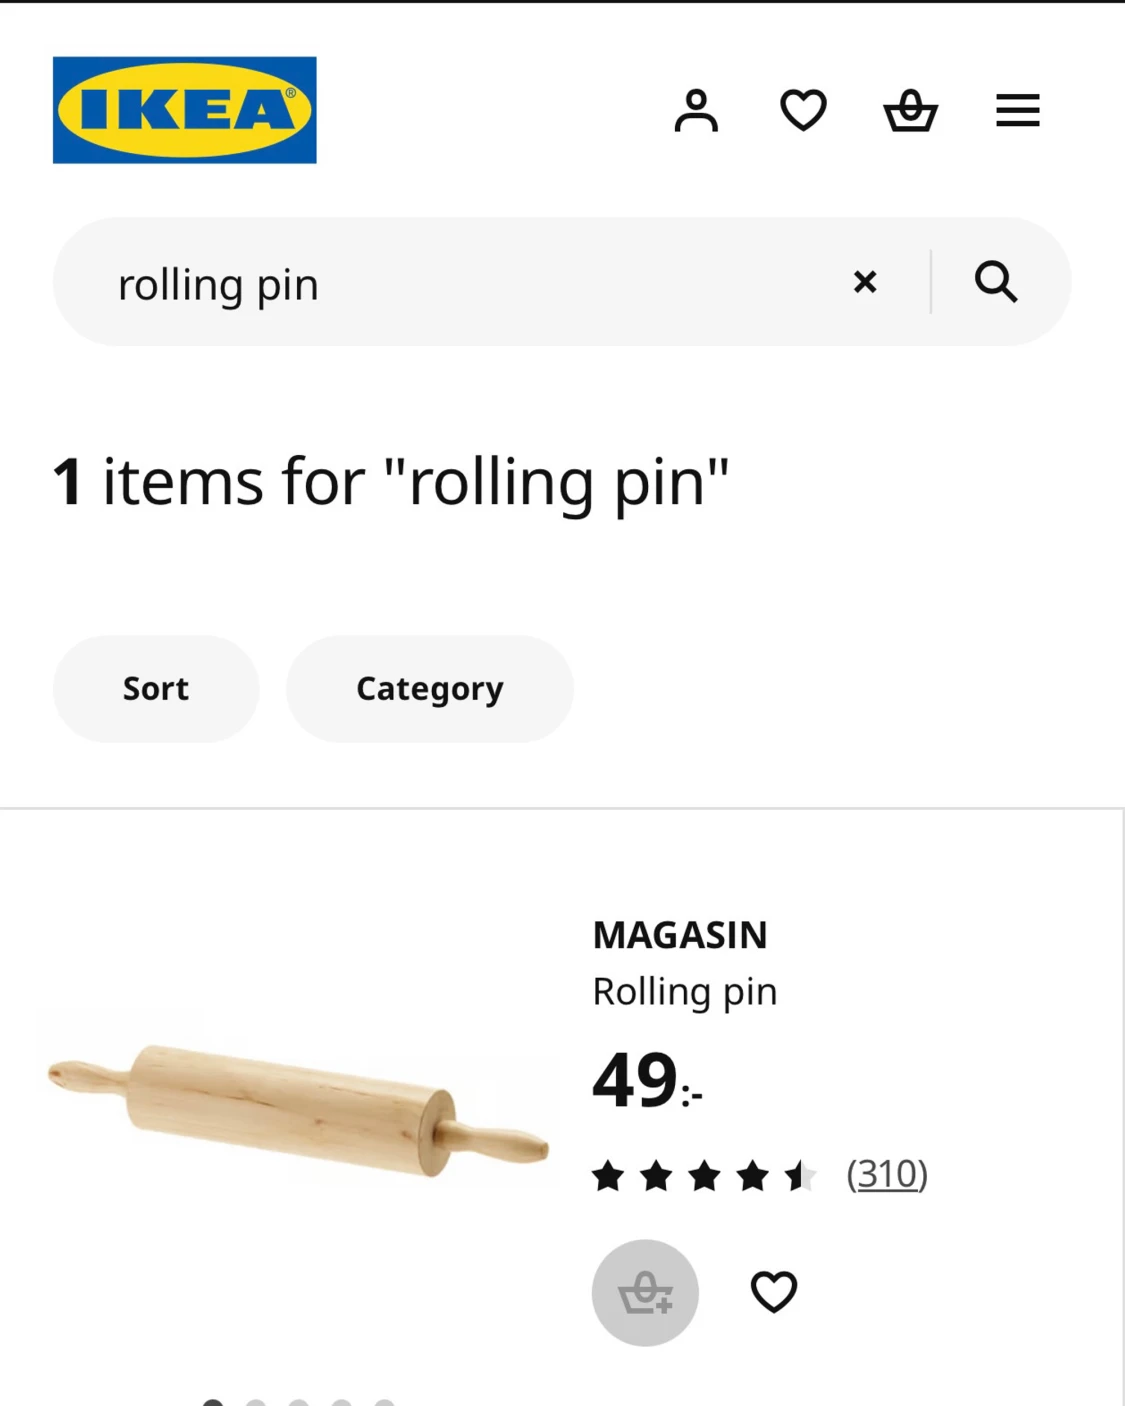Click the "Rolling pin" product description

(x=685, y=992)
